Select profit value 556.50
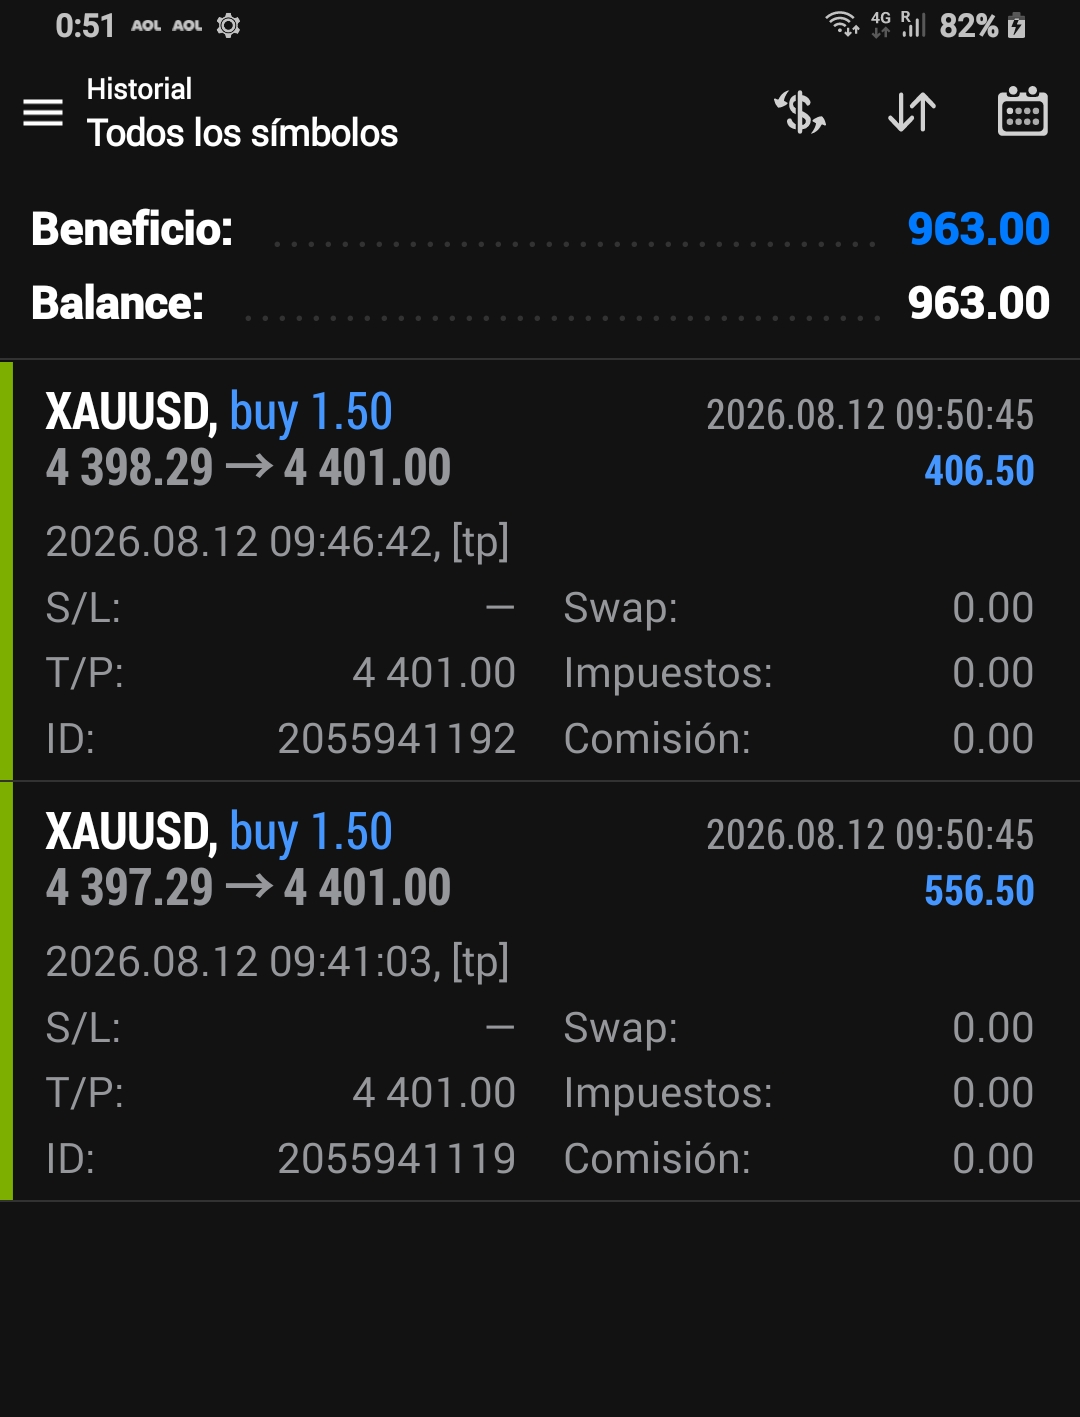The height and width of the screenshot is (1417, 1080). (x=979, y=891)
